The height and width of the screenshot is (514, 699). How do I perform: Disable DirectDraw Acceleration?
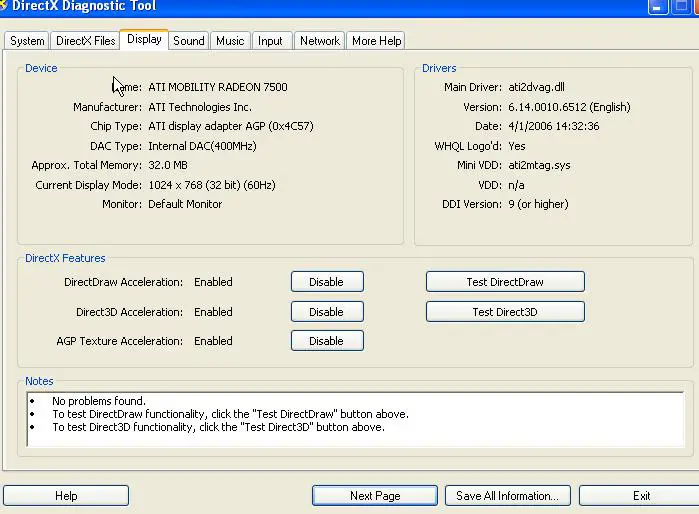[326, 282]
